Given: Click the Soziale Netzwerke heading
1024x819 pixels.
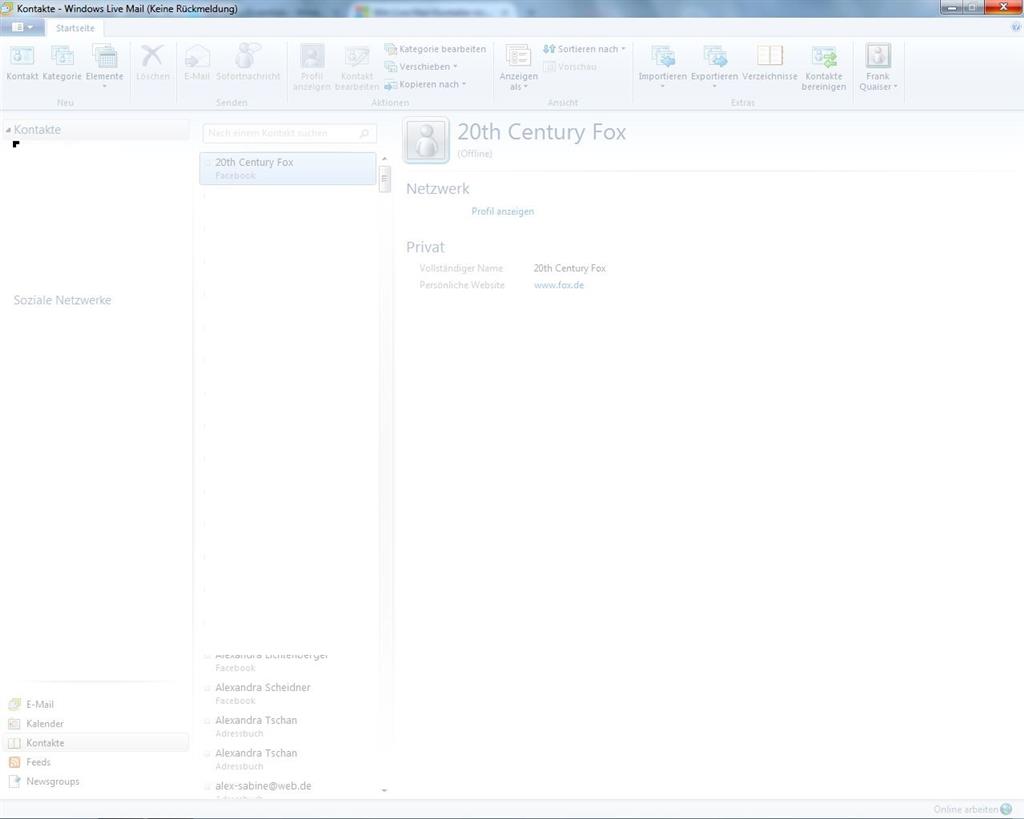Looking at the screenshot, I should point(63,300).
